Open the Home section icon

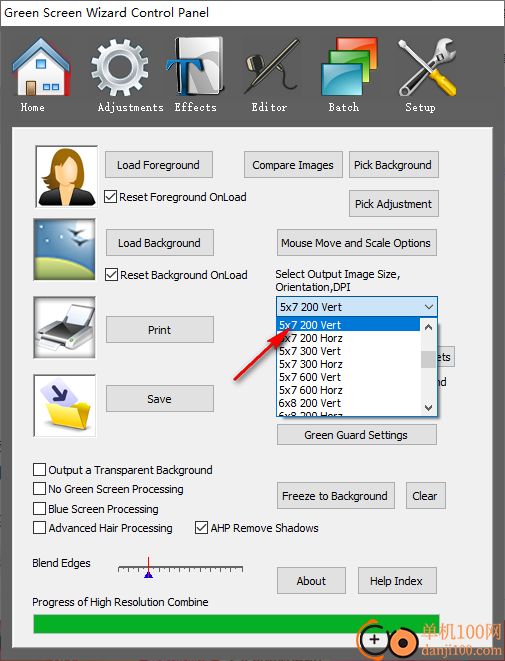[x=40, y=67]
